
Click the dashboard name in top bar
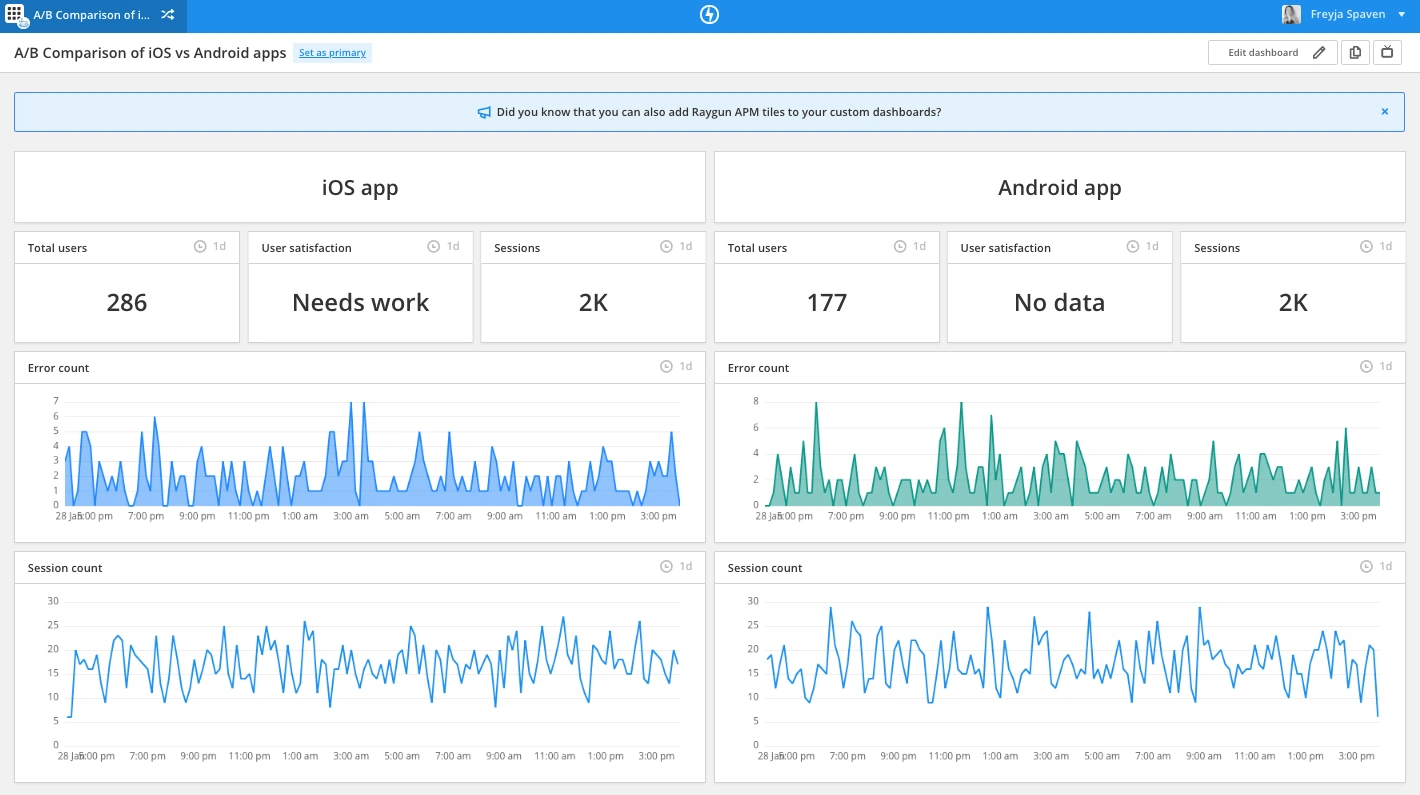pyautogui.click(x=92, y=15)
